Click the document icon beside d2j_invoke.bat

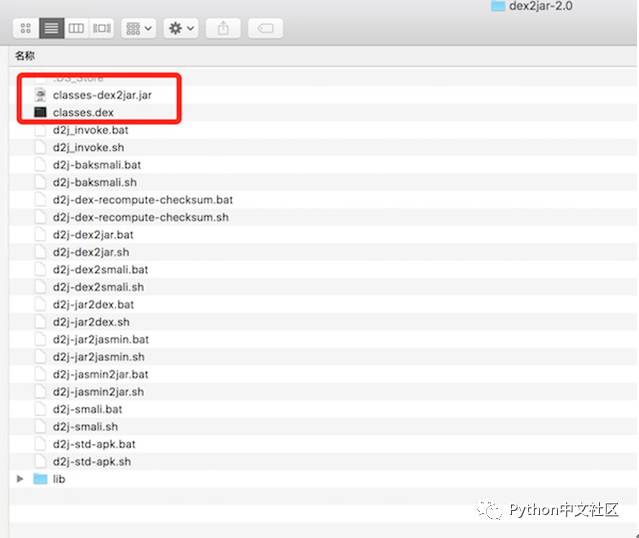click(x=40, y=130)
